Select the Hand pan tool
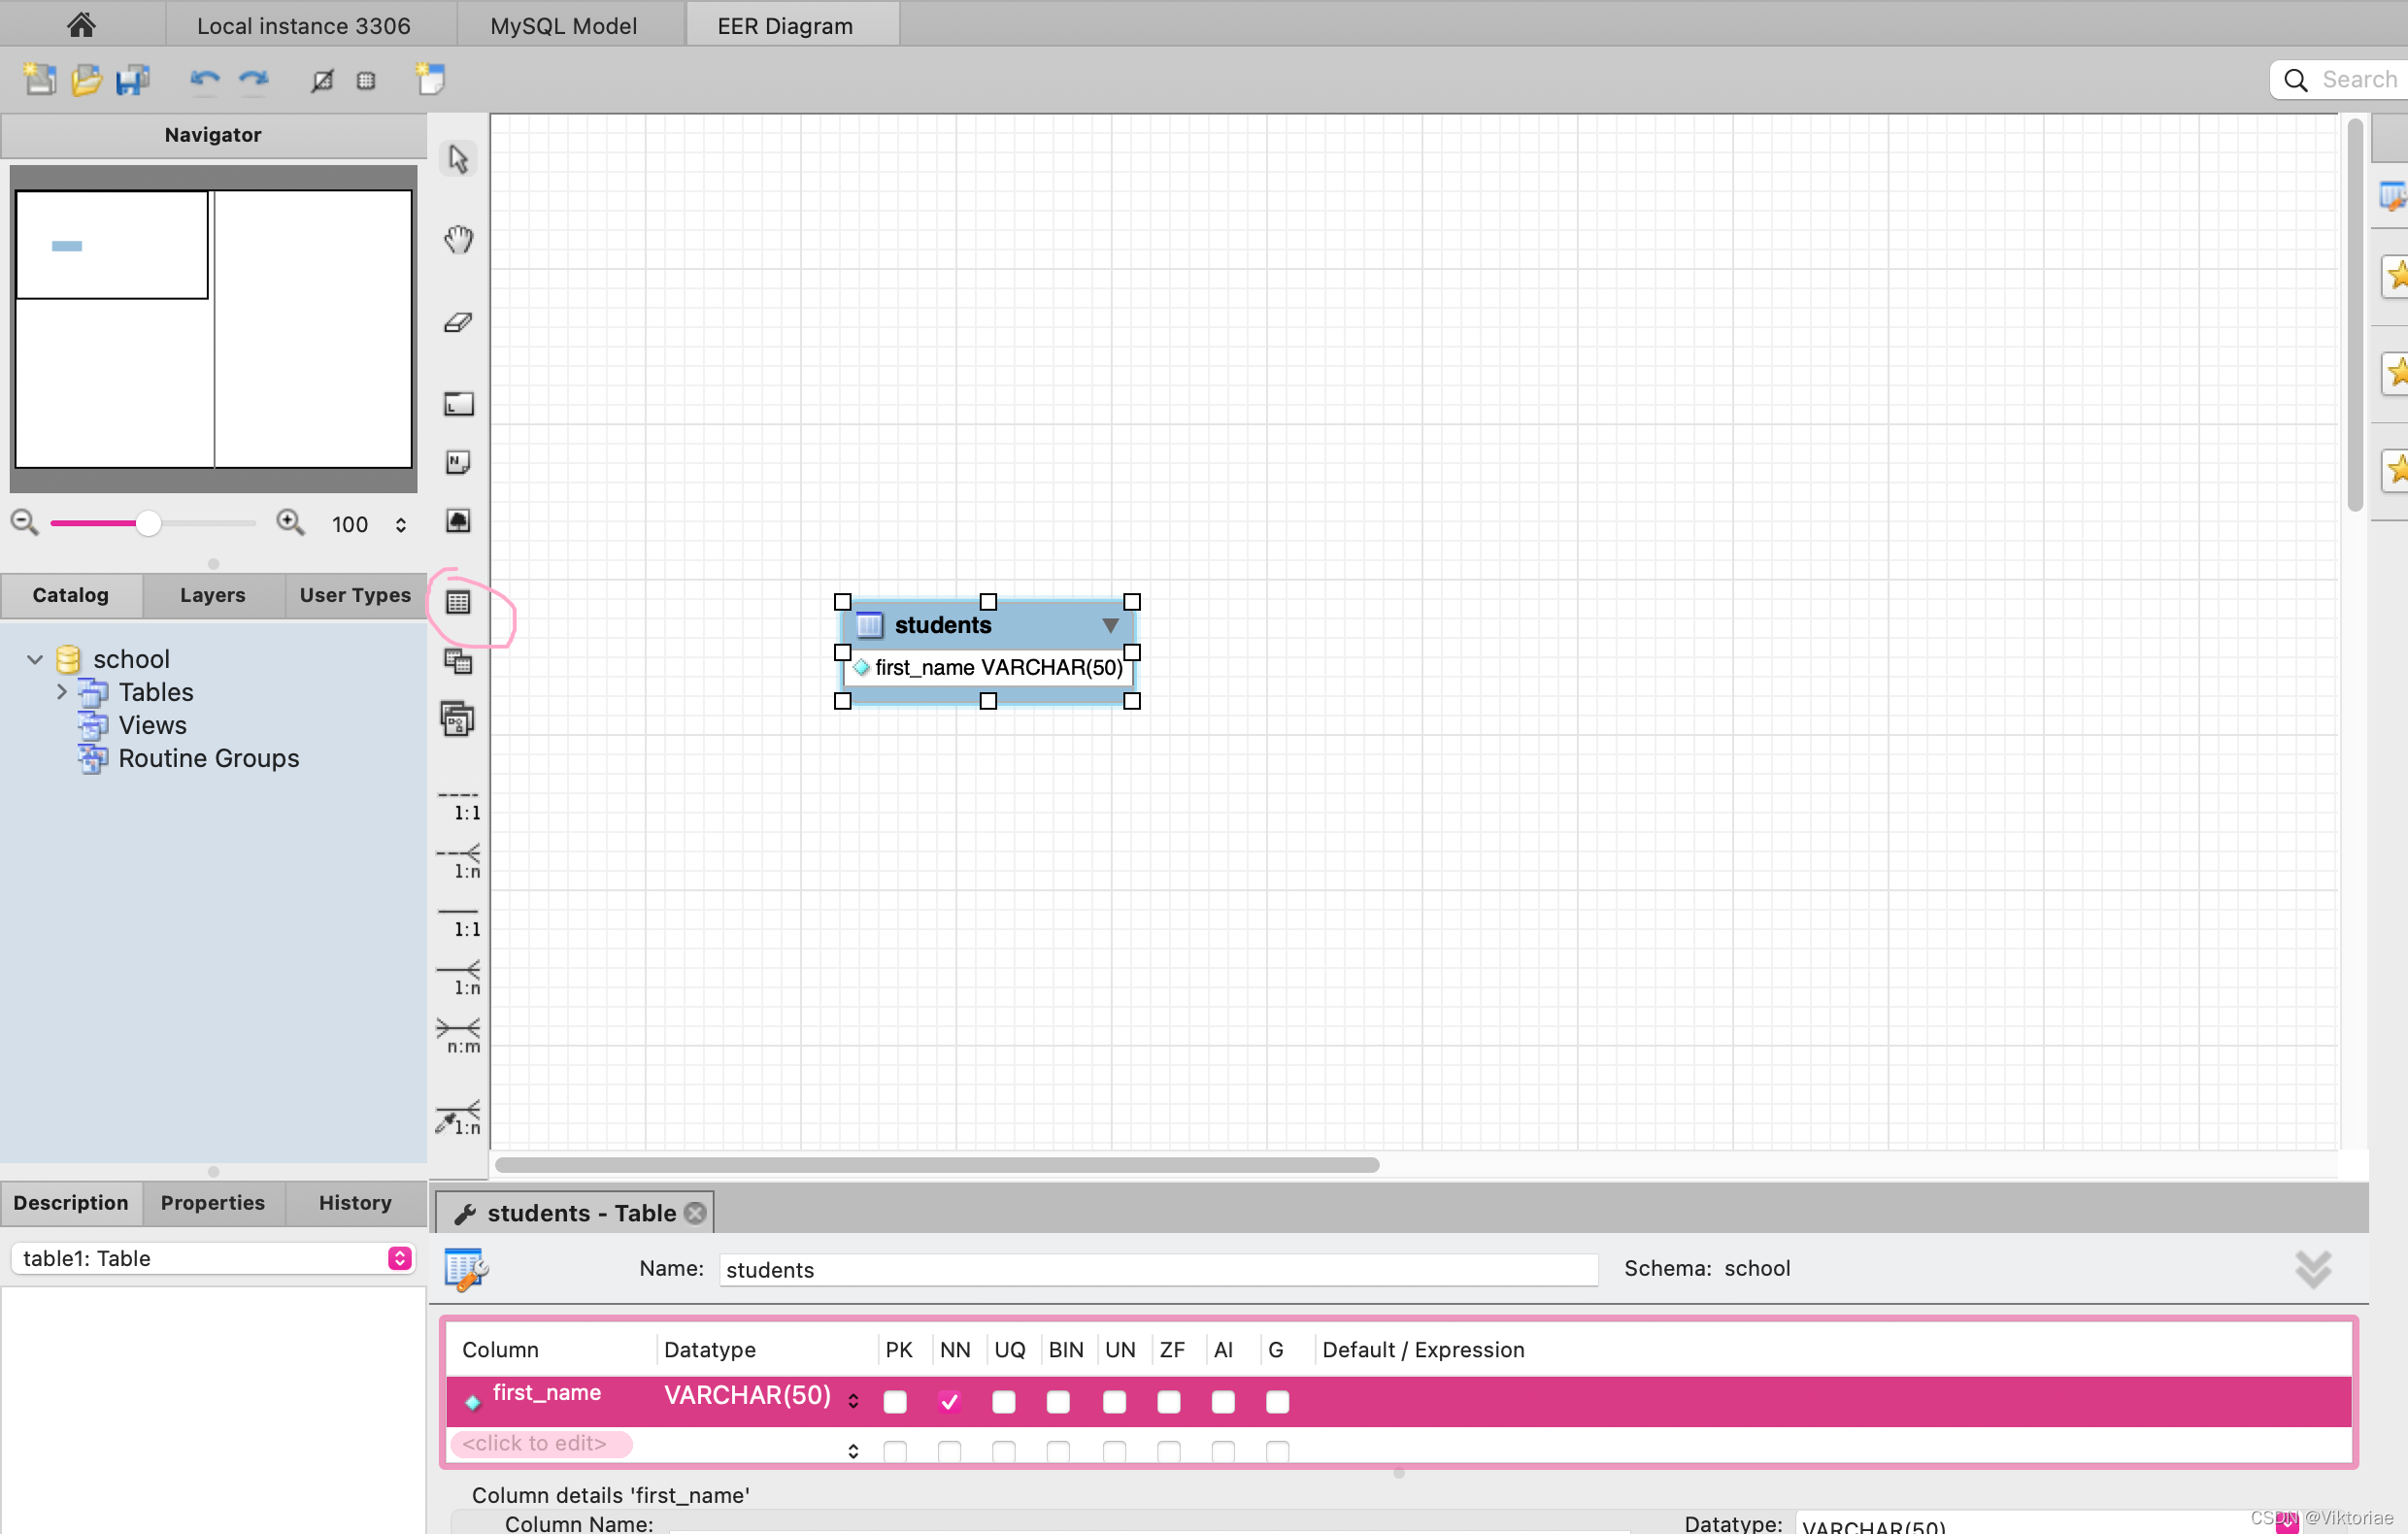Screen dimensions: 2408x1534 click(458, 239)
